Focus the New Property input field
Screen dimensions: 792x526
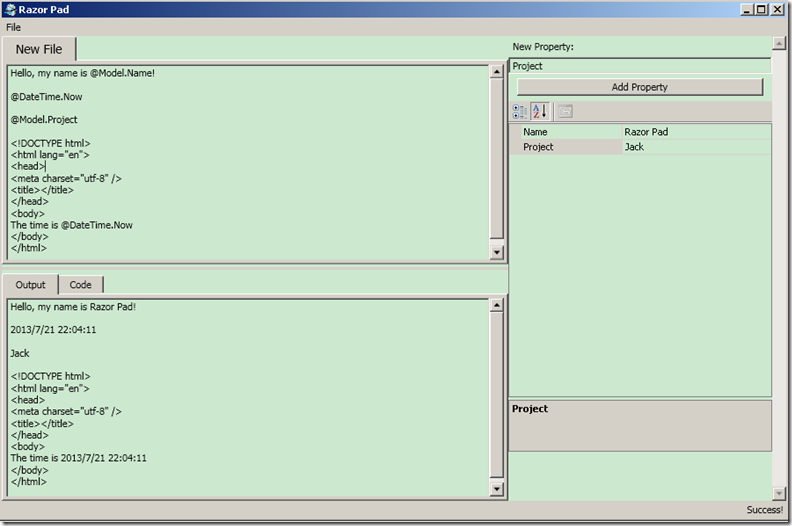pyautogui.click(x=640, y=66)
